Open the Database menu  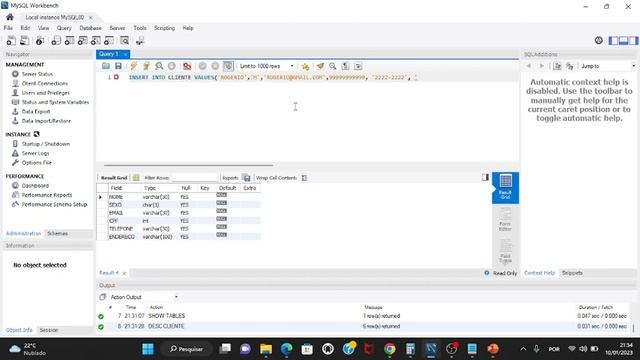(91, 28)
